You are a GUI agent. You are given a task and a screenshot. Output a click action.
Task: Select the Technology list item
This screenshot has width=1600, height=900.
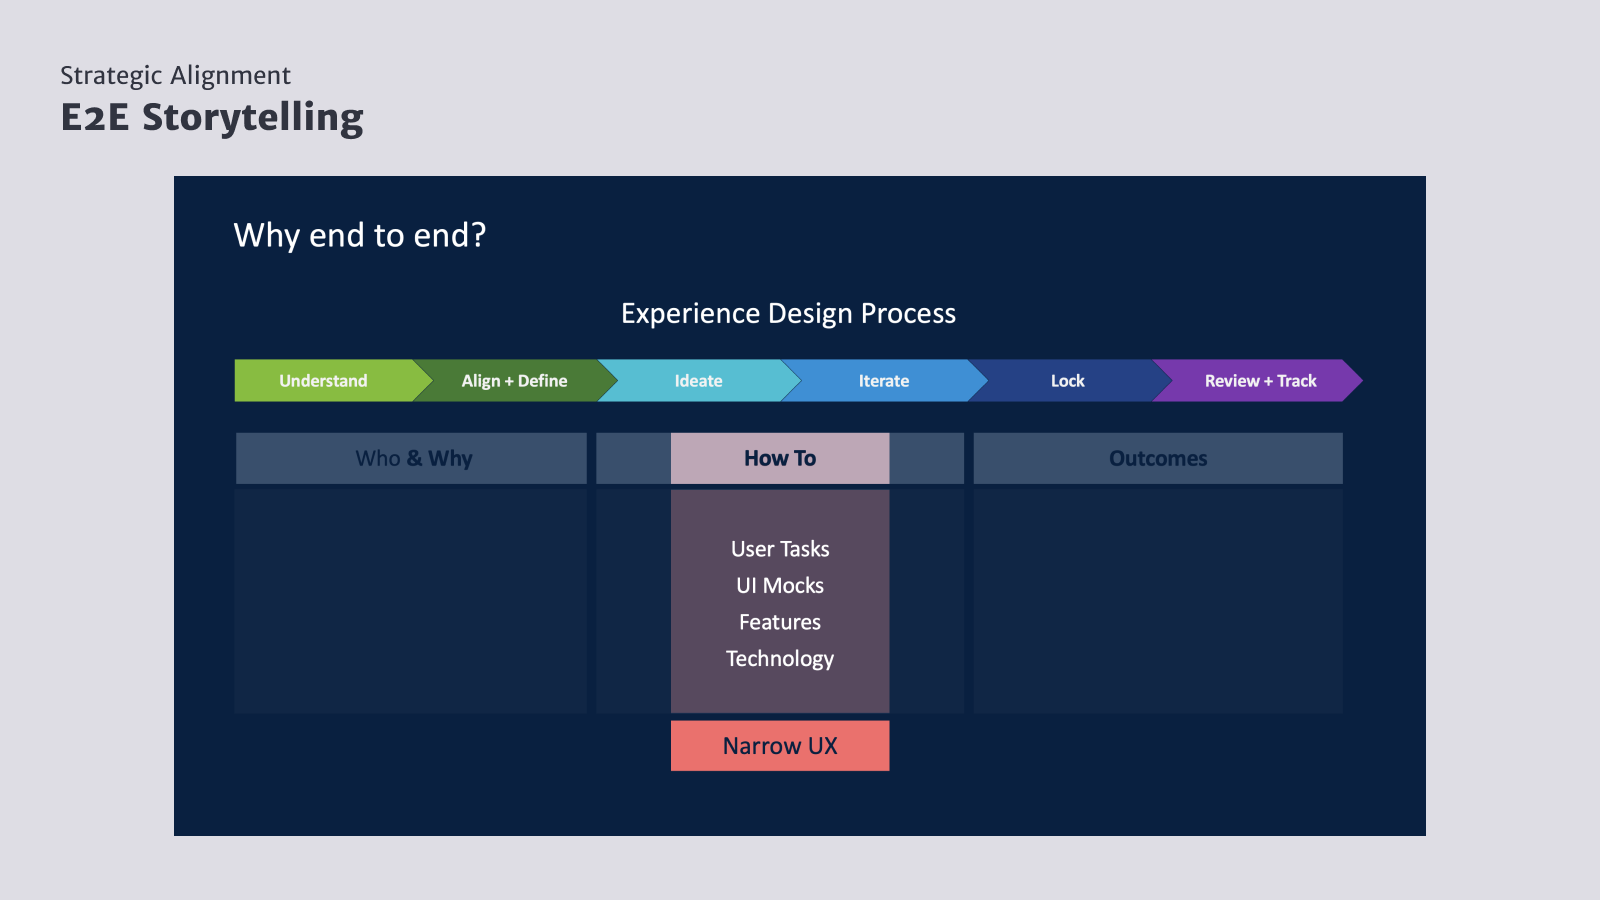click(x=780, y=659)
